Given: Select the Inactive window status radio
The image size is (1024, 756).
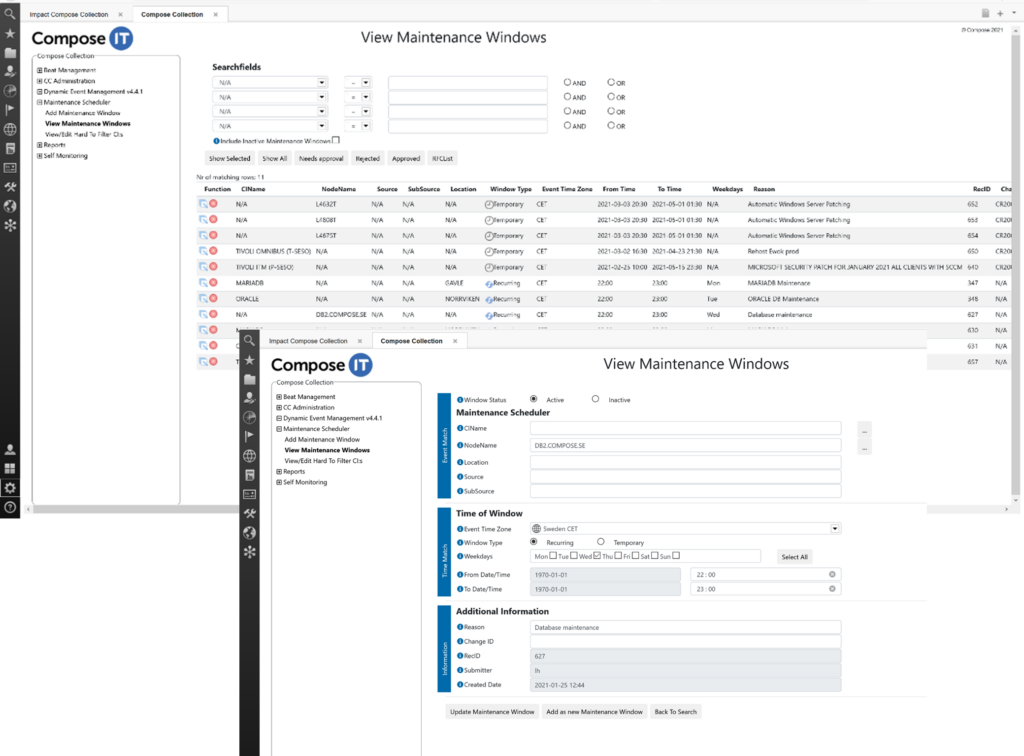Looking at the screenshot, I should [x=596, y=399].
